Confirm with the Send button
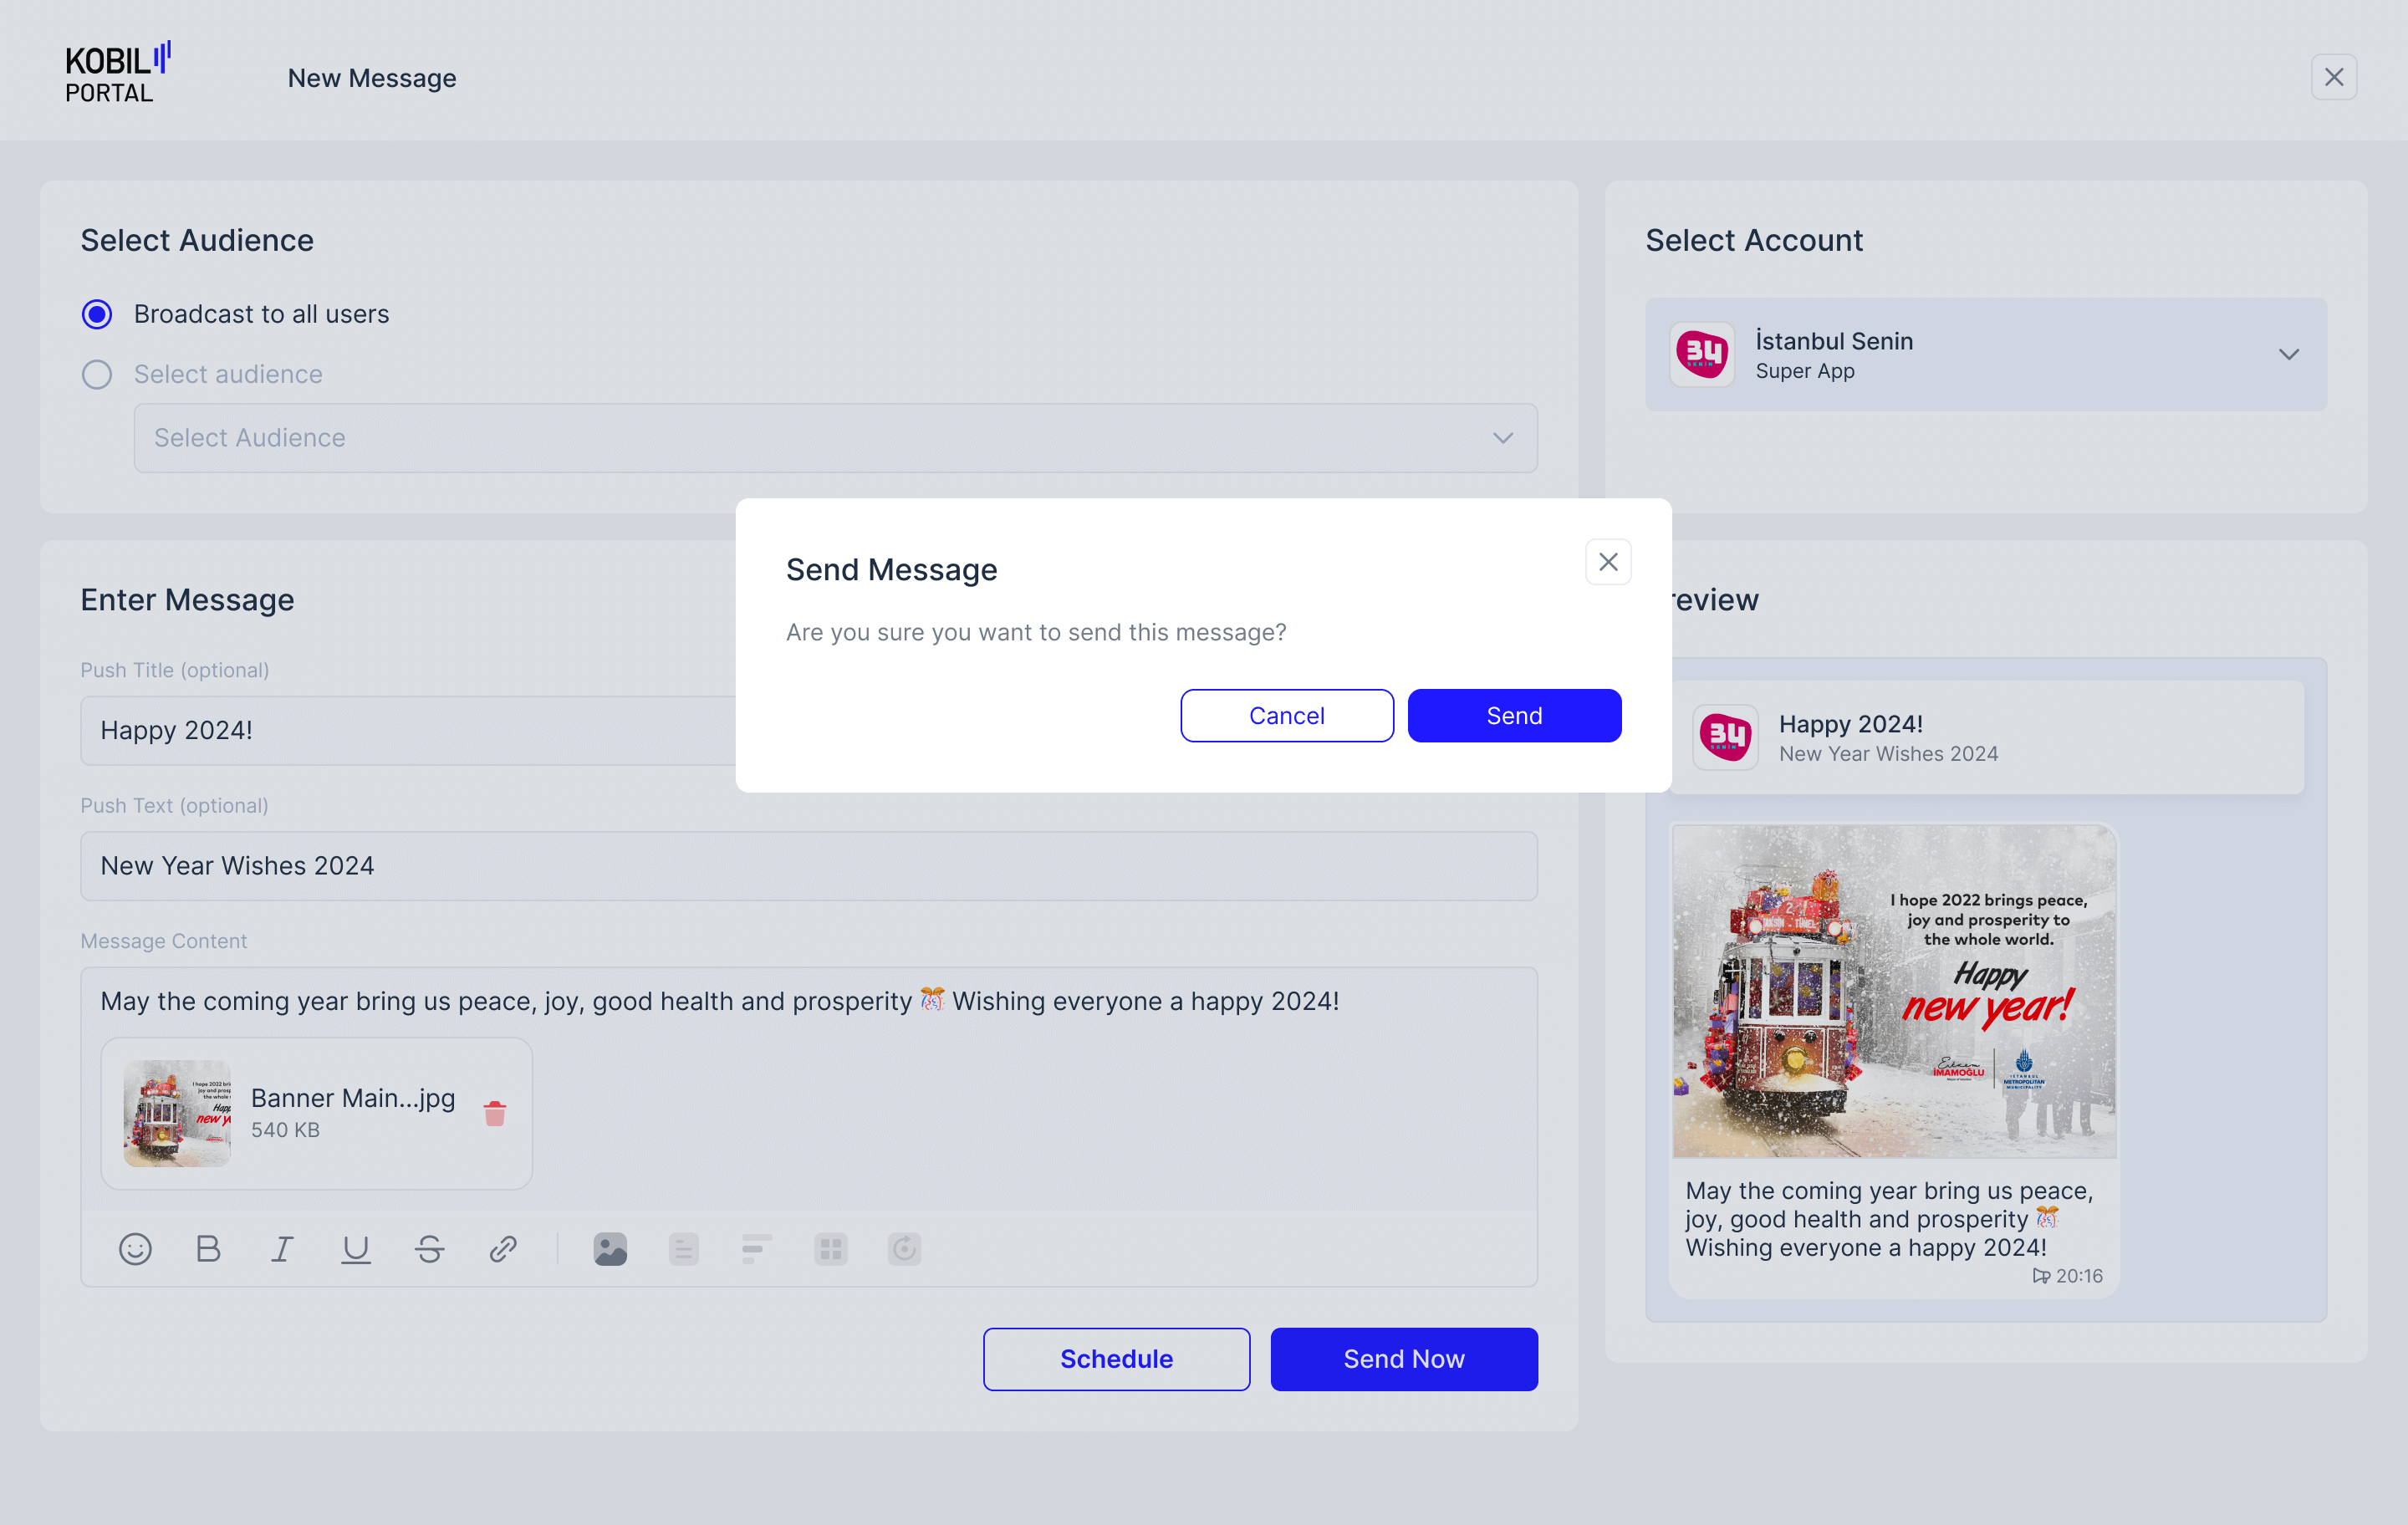2408x1525 pixels. (x=1513, y=716)
